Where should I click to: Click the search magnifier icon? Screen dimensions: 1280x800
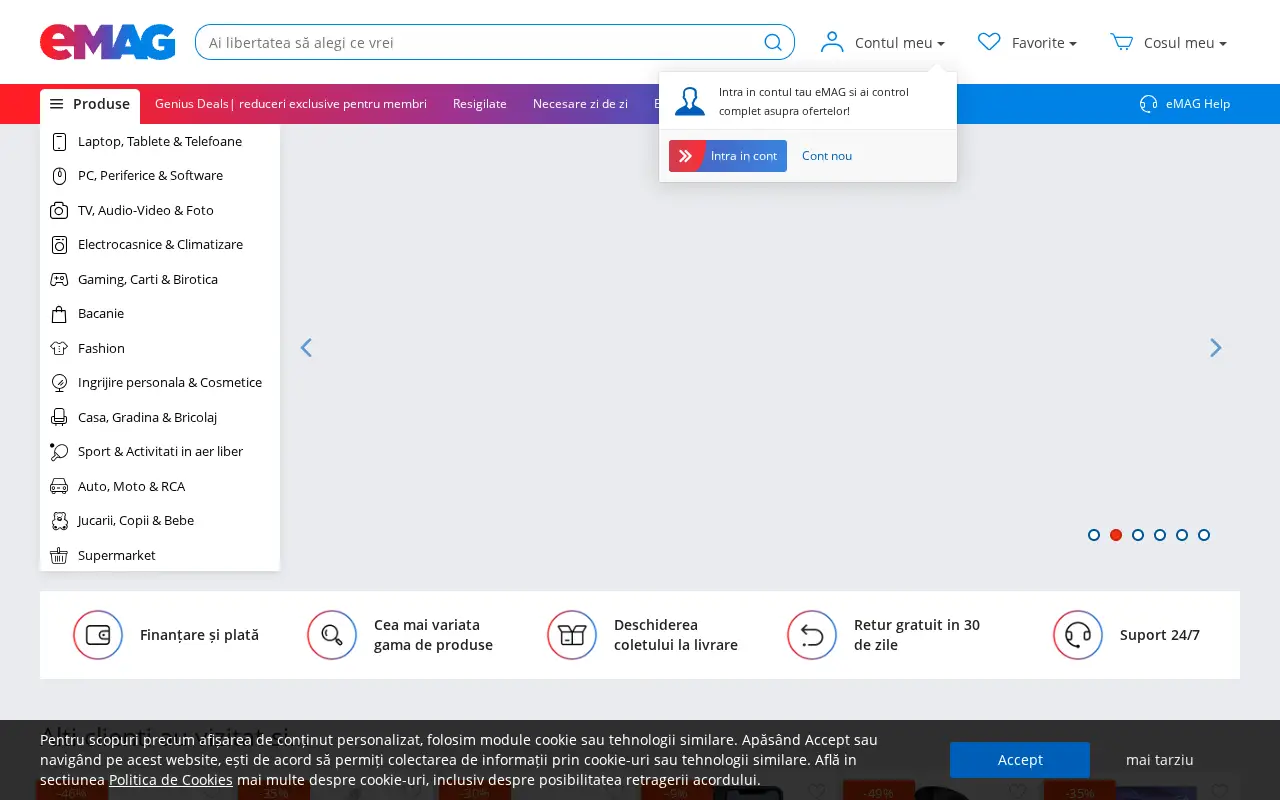[x=773, y=42]
